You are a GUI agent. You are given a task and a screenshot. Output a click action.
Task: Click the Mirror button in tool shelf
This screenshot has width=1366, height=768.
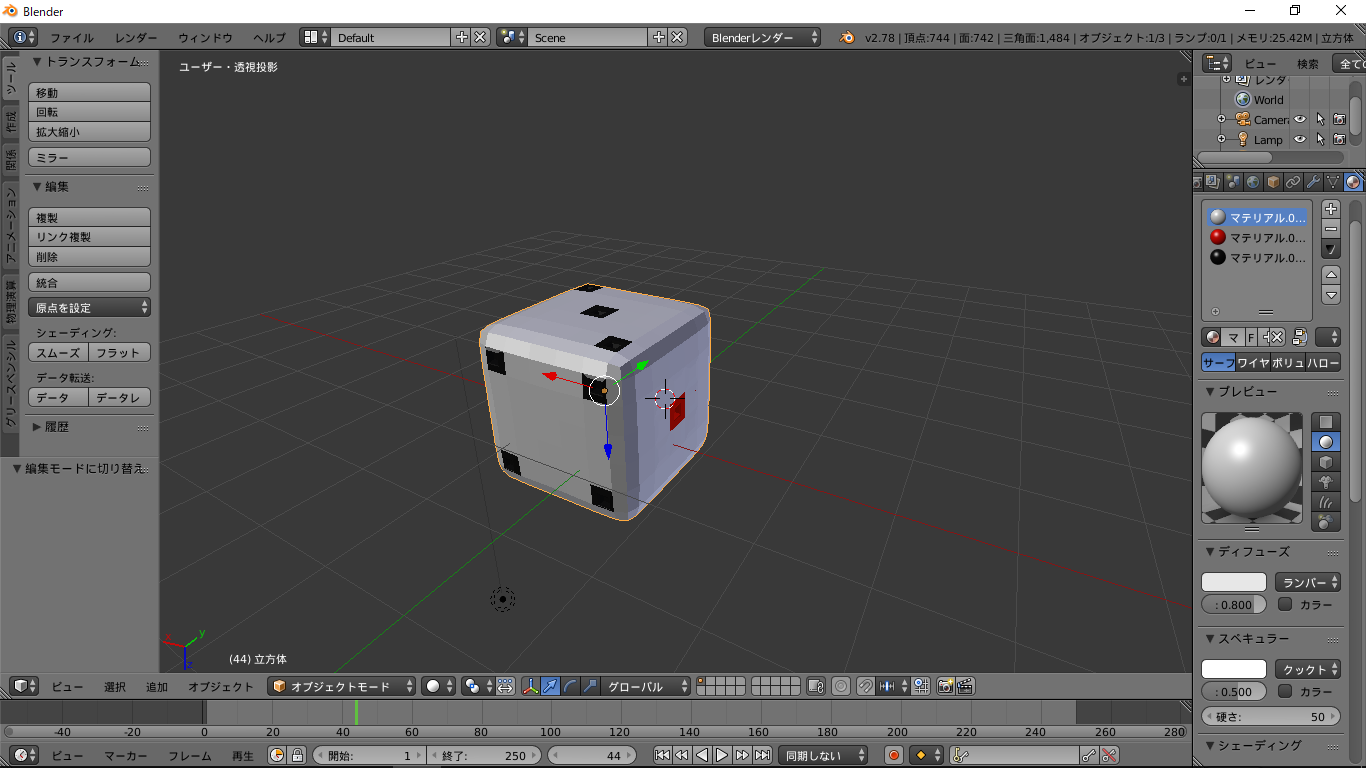click(89, 158)
